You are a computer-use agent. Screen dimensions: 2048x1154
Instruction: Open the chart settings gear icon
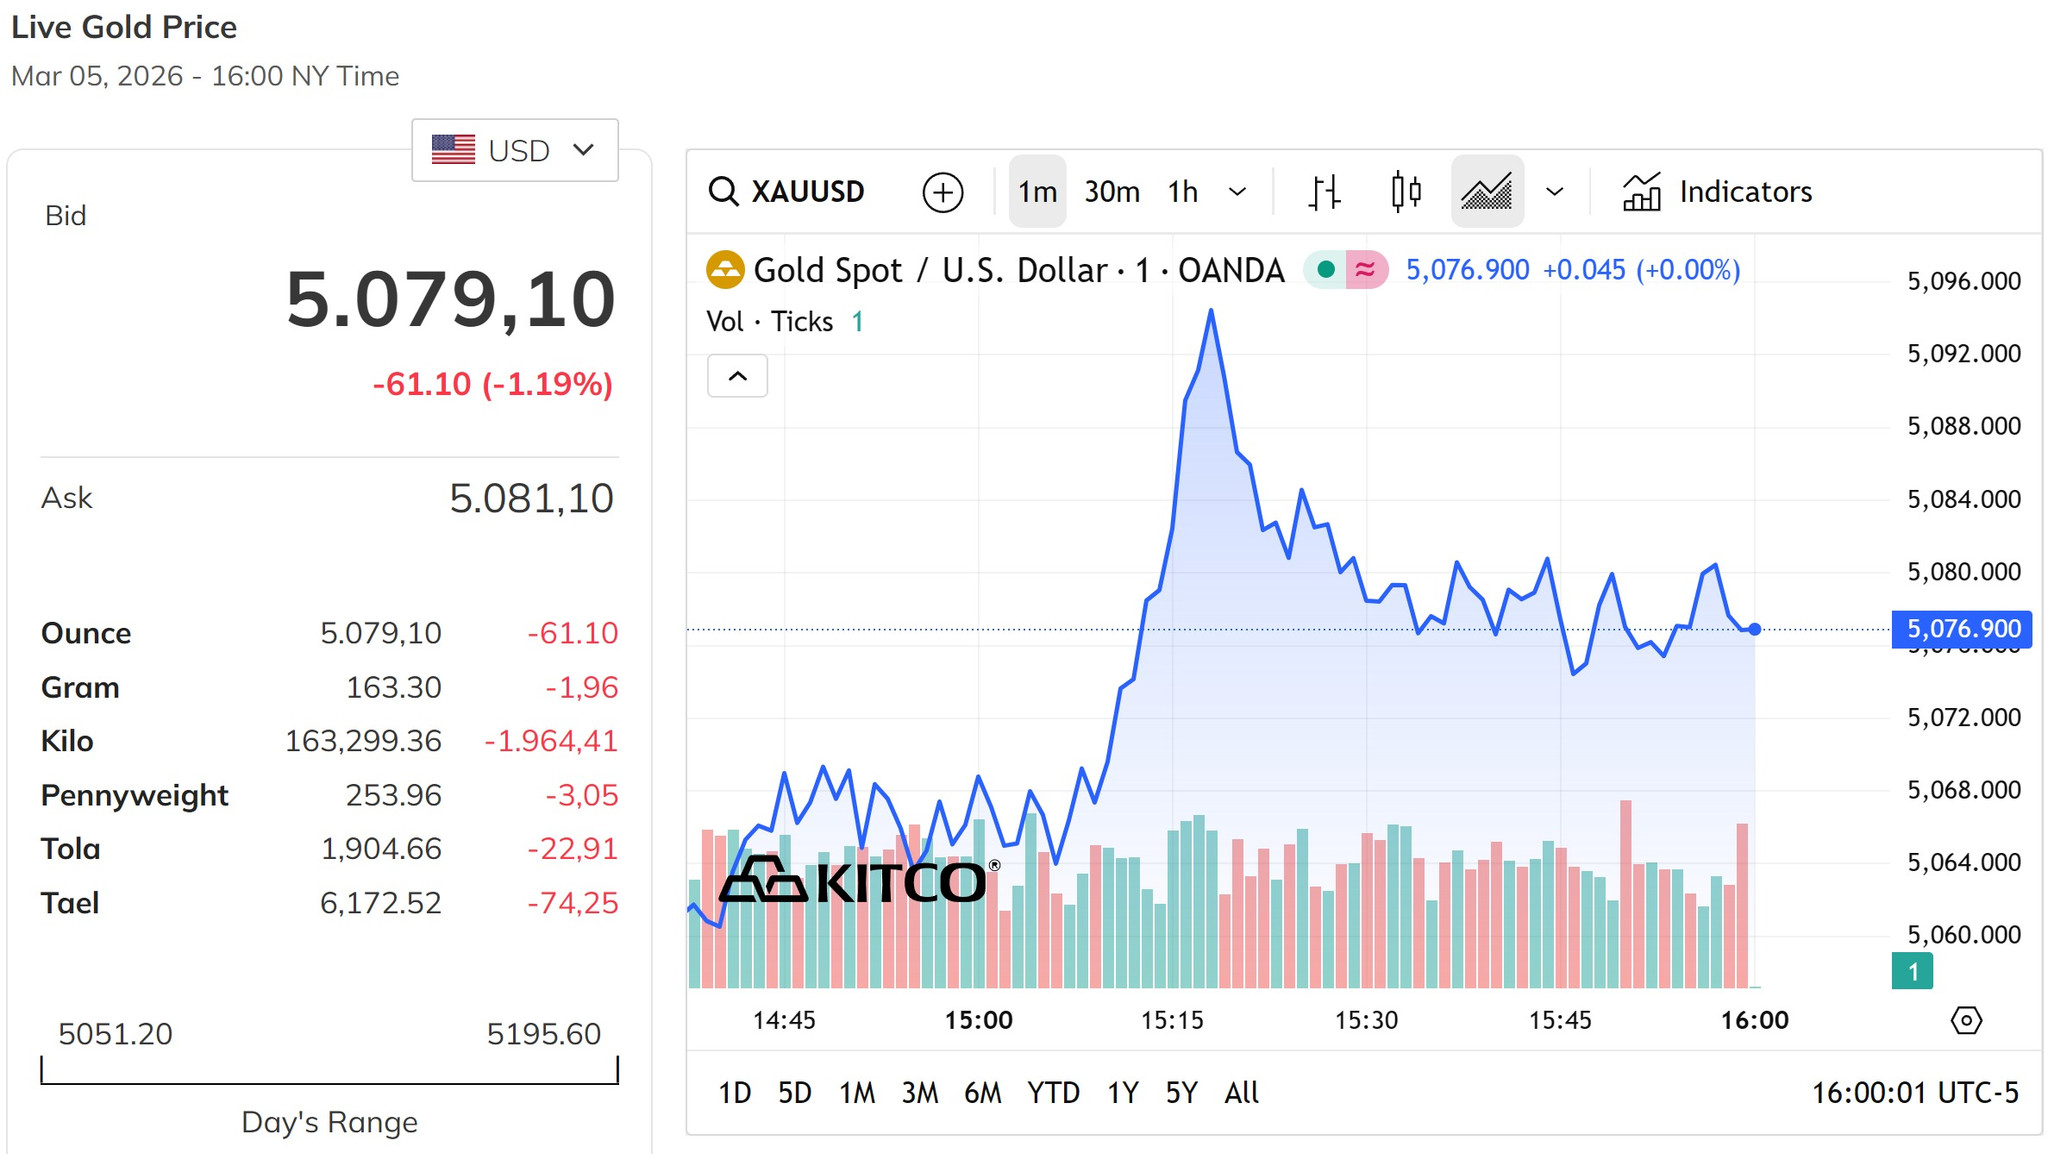tap(1966, 1020)
